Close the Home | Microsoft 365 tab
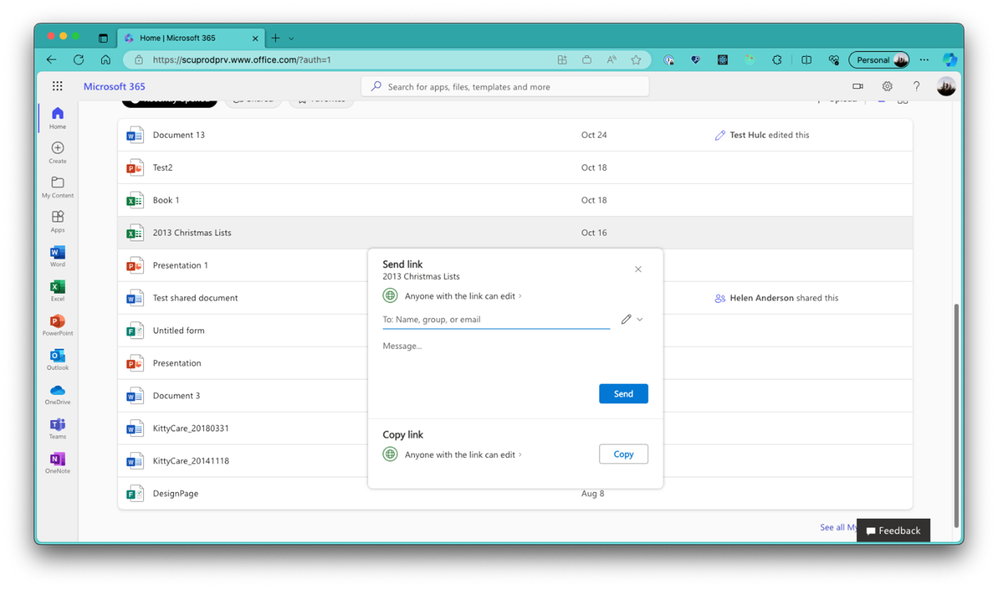This screenshot has width=998, height=590. click(255, 38)
